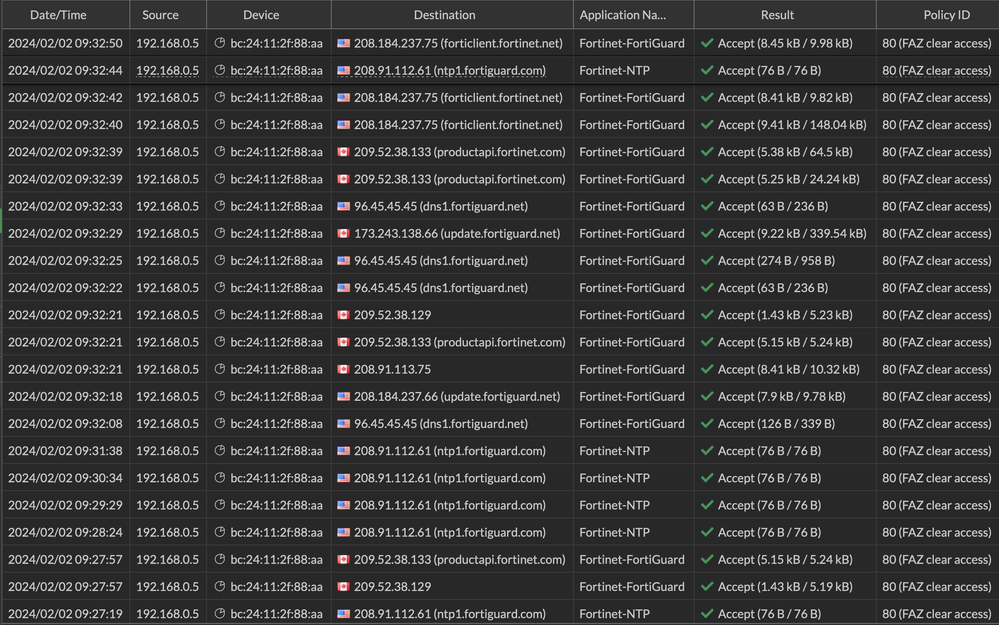Click the green check in the 09:32:40 row
This screenshot has width=999, height=625.
[707, 125]
